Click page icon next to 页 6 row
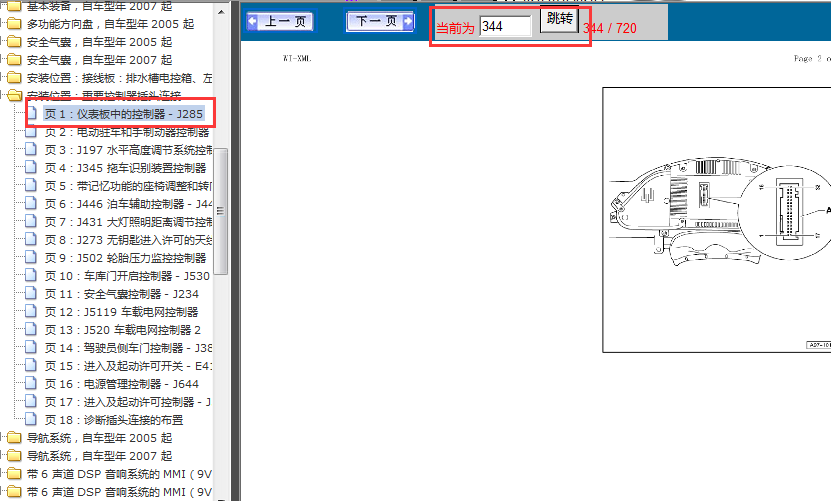Viewport: 831px width, 501px height. [x=31, y=204]
